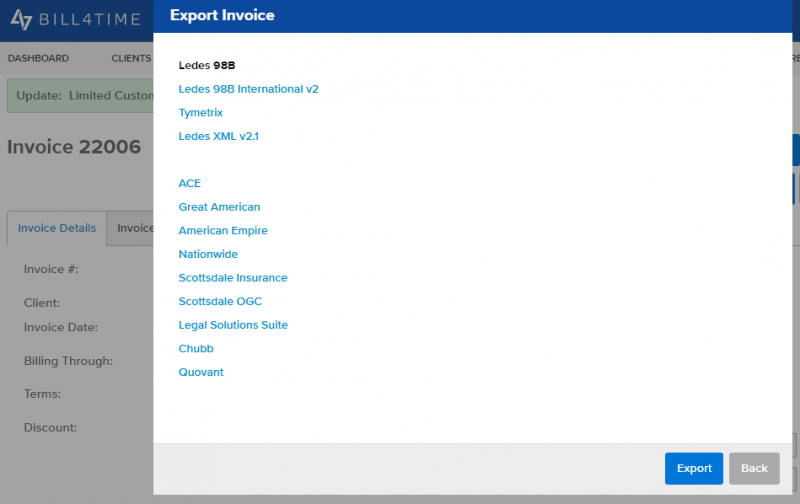Click the Invoice Date: label
800x504 pixels.
[x=61, y=327]
